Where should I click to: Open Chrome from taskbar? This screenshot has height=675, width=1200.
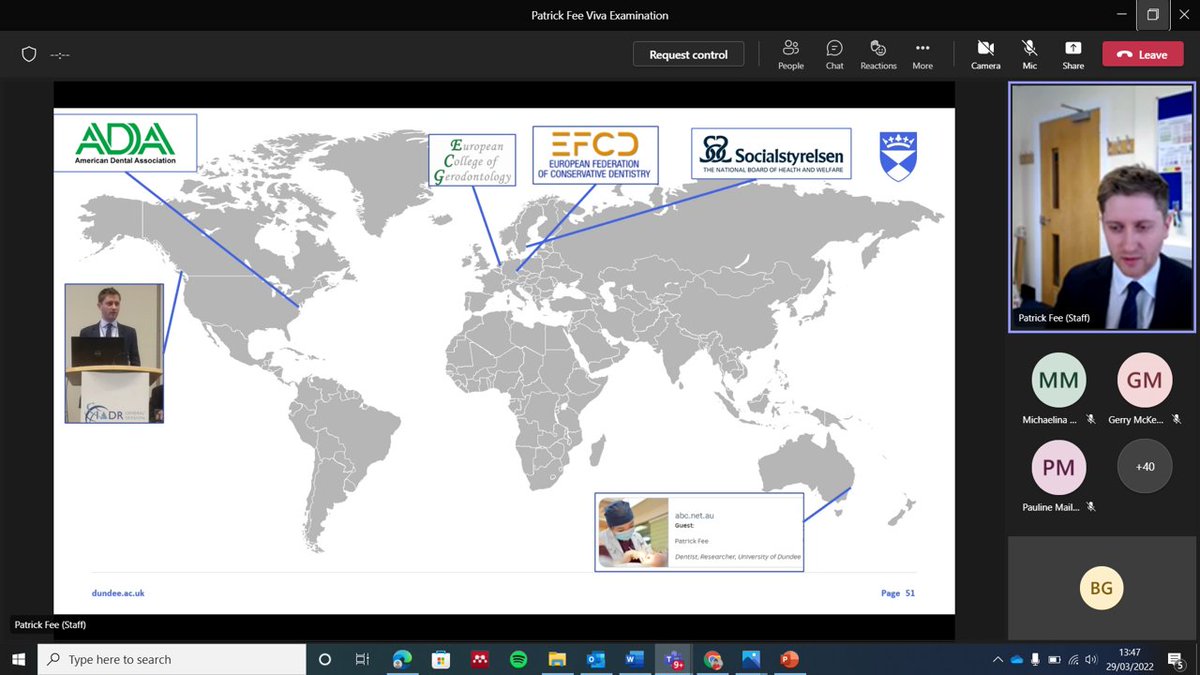point(712,659)
